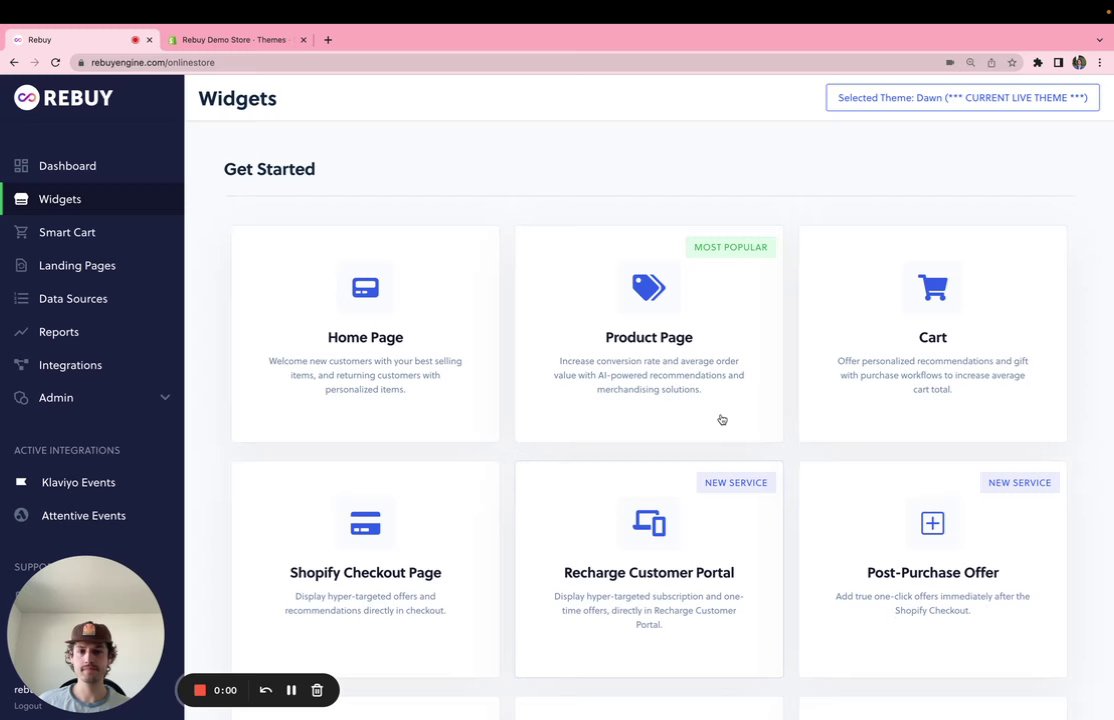Click the Post-Purchase Offer plus icon
Screen dimensions: 1114x720
click(x=932, y=523)
